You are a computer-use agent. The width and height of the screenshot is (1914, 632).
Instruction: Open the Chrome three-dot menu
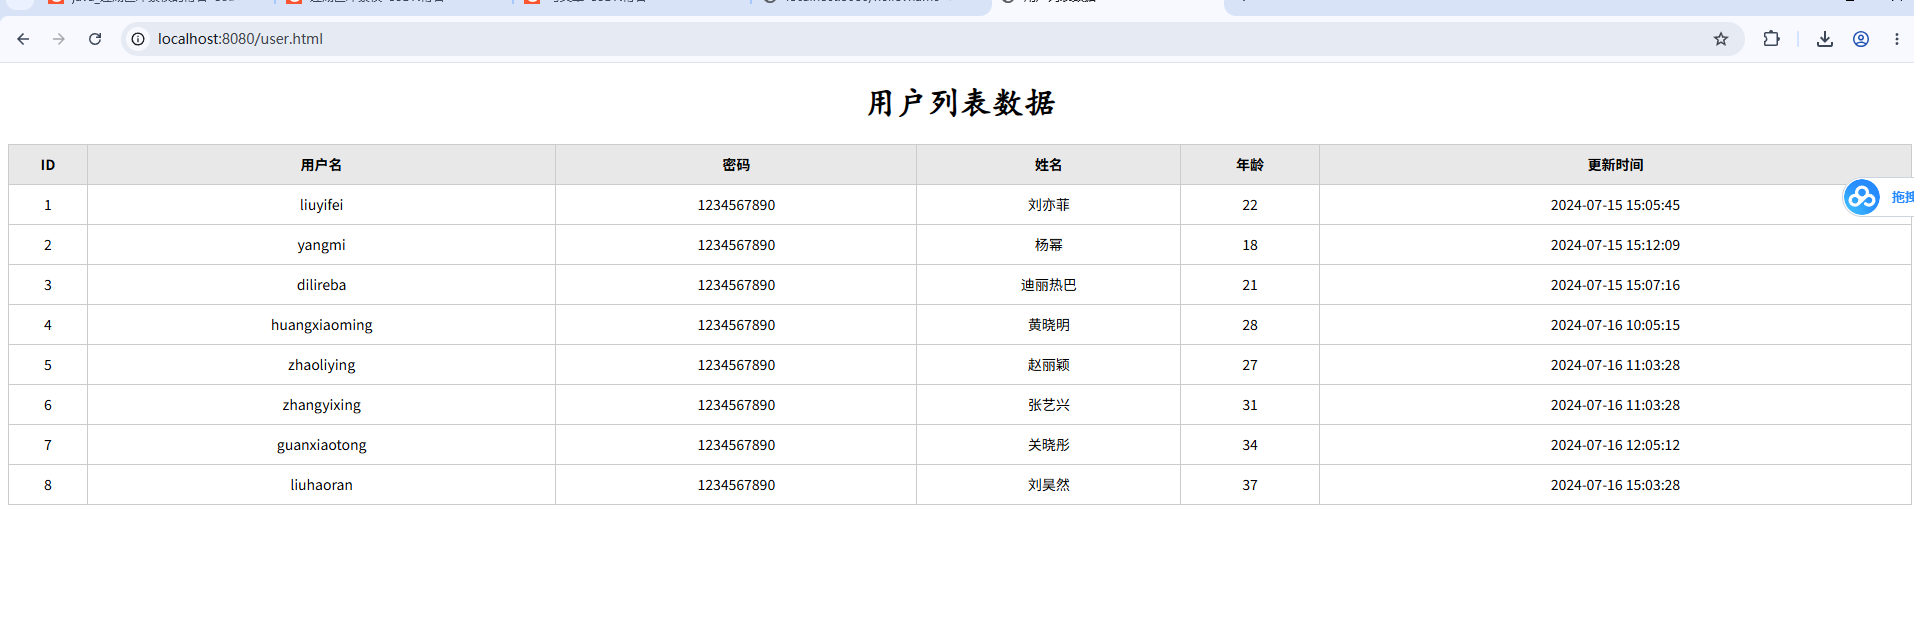1897,39
